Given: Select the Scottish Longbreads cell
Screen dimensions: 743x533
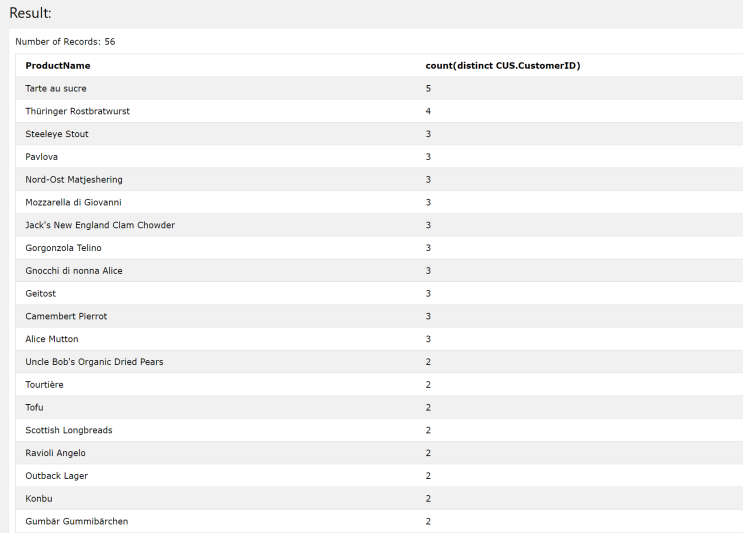Looking at the screenshot, I should tap(69, 430).
